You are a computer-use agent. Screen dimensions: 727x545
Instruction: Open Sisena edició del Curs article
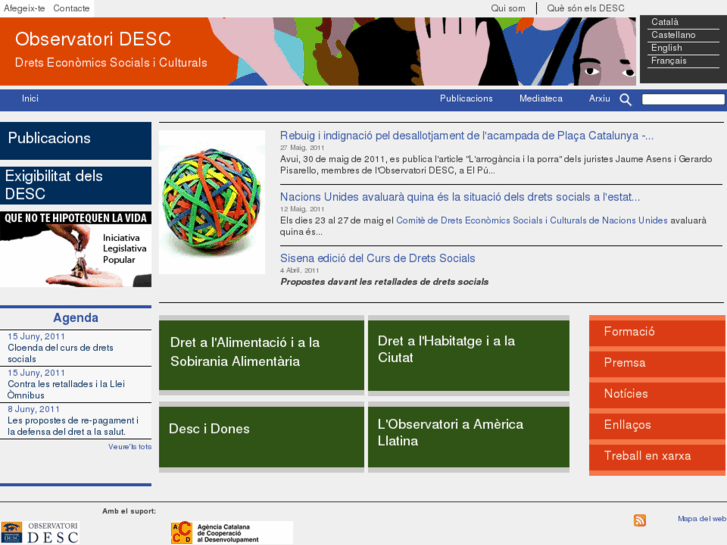coord(377,258)
